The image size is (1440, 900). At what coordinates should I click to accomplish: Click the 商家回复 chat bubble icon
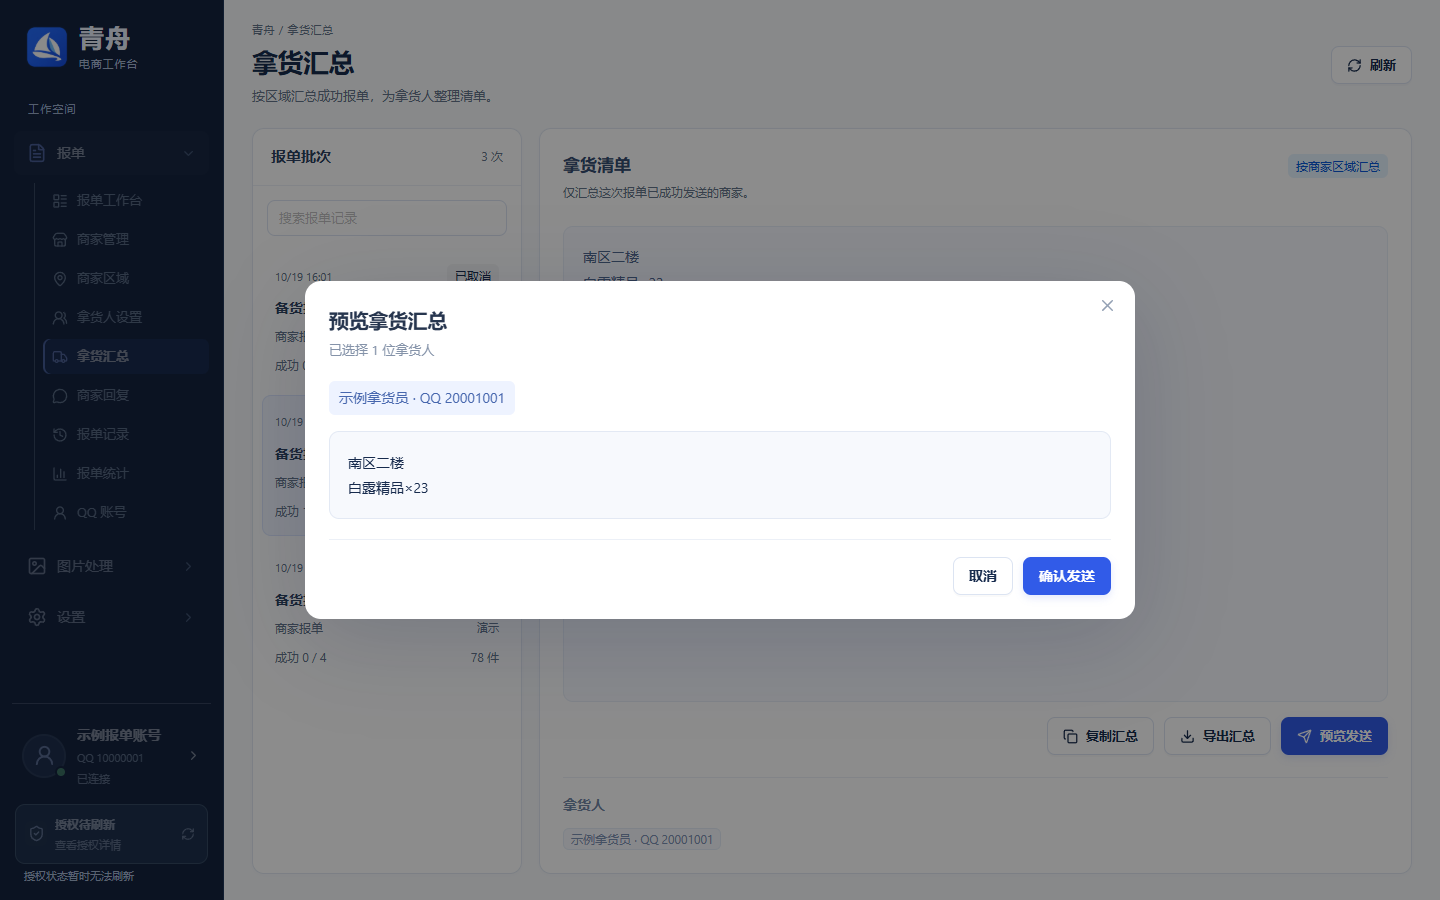click(60, 396)
